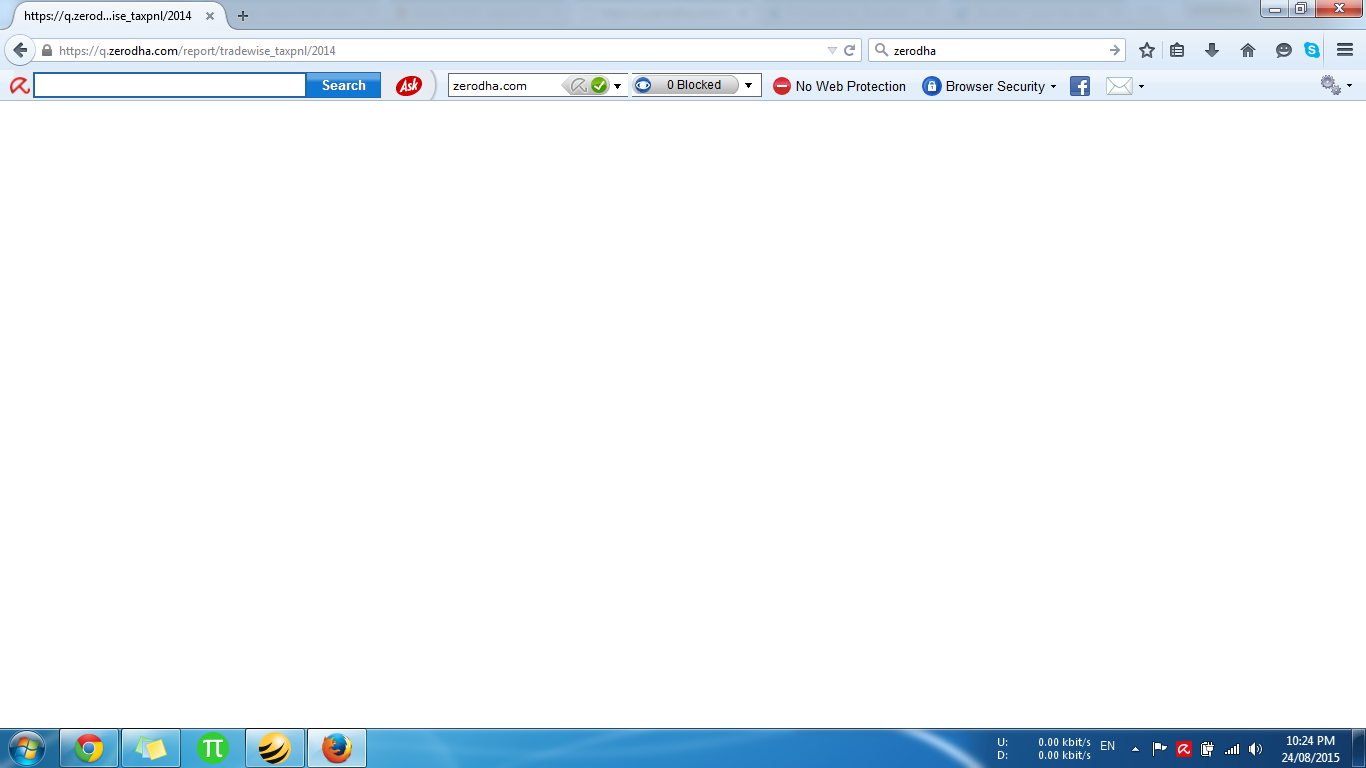Go to the Firefox home page
The height and width of the screenshot is (768, 1366).
1247,50
